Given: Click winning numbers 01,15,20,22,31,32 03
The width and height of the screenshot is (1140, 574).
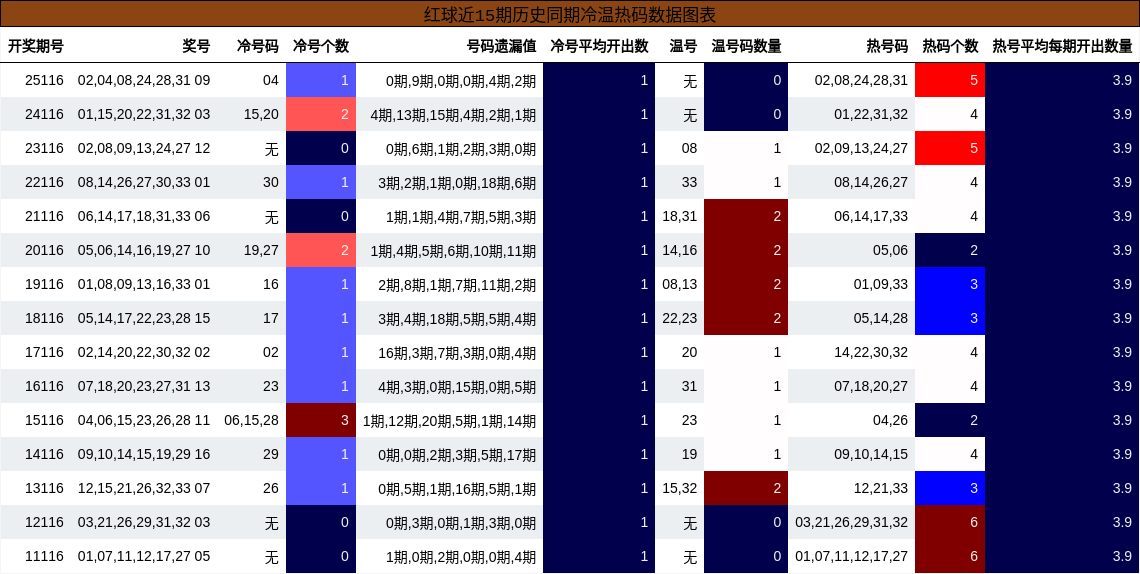Looking at the screenshot, I should point(144,114).
